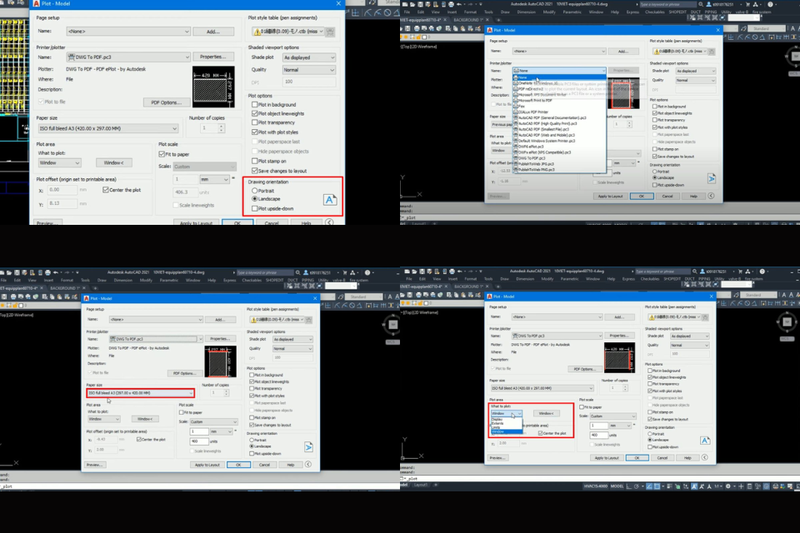This screenshot has height=533, width=800.
Task: Open What to plot dropdown in top-left dialog
Action: (x=59, y=163)
